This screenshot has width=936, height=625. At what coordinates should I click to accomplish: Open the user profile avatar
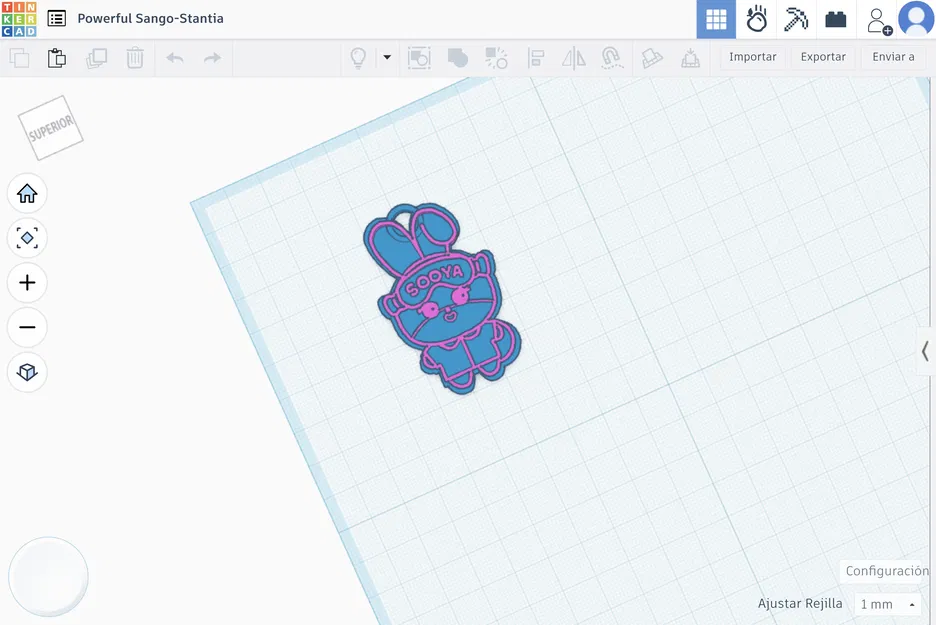(x=916, y=19)
